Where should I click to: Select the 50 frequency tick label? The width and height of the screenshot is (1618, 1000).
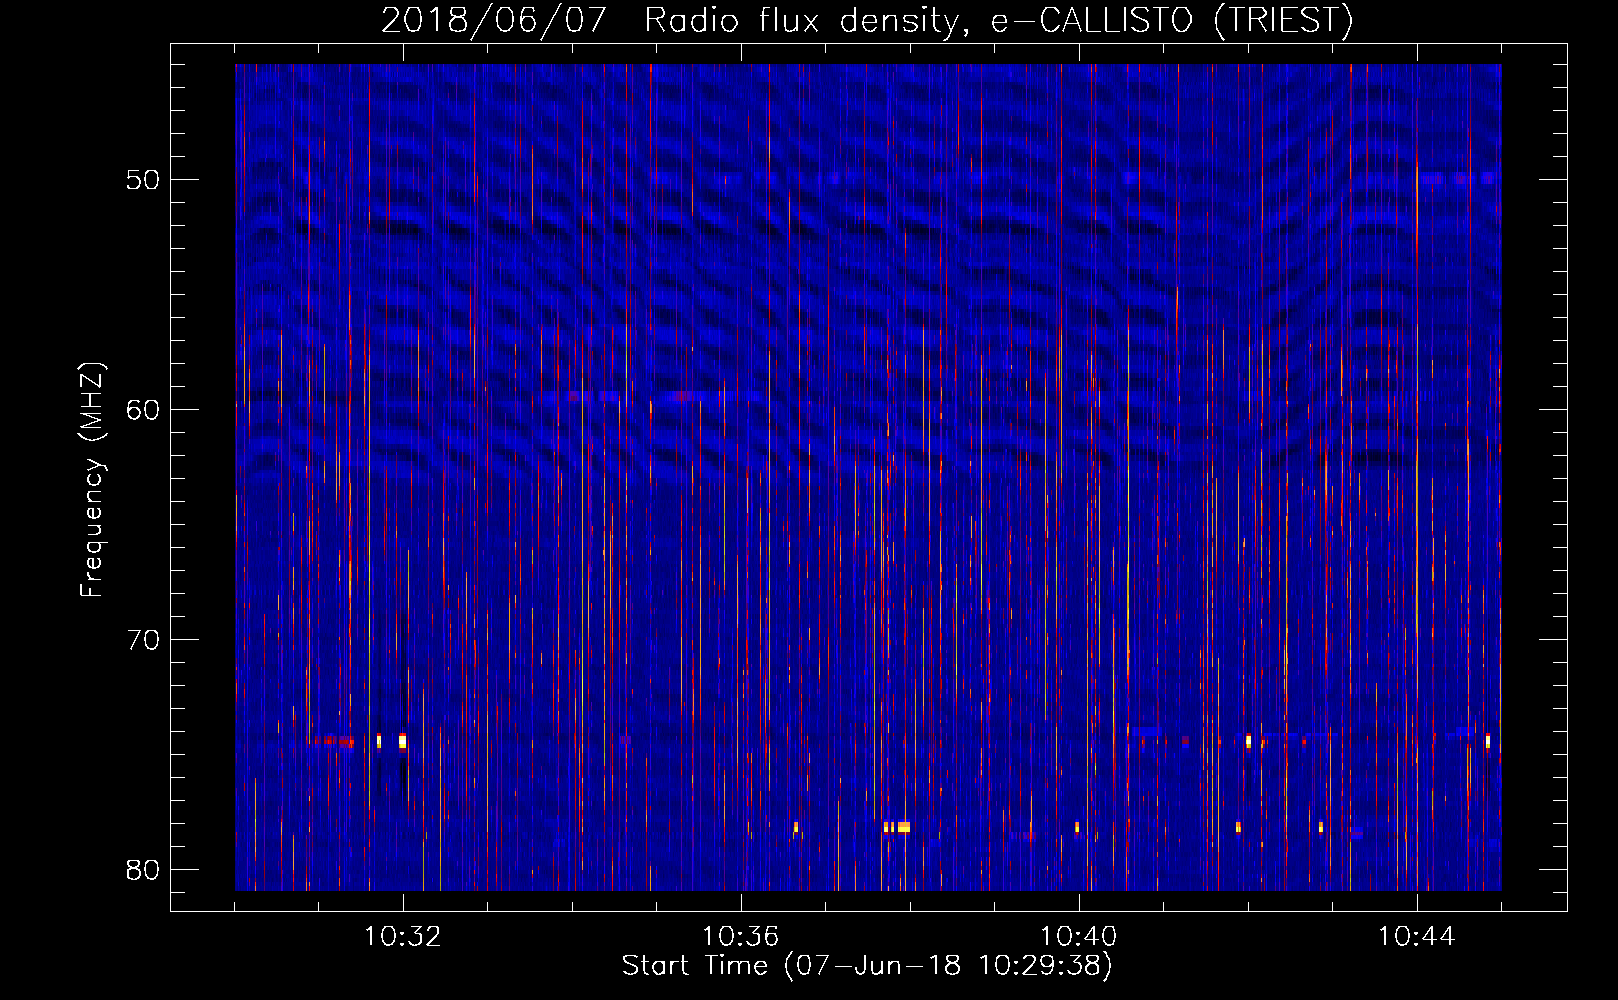[143, 180]
